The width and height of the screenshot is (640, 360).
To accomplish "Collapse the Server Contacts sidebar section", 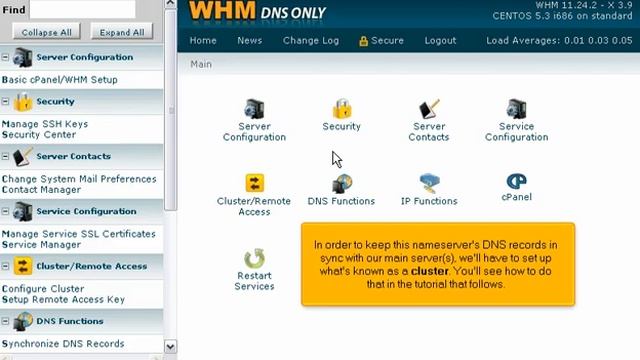I will pyautogui.click(x=5, y=156).
